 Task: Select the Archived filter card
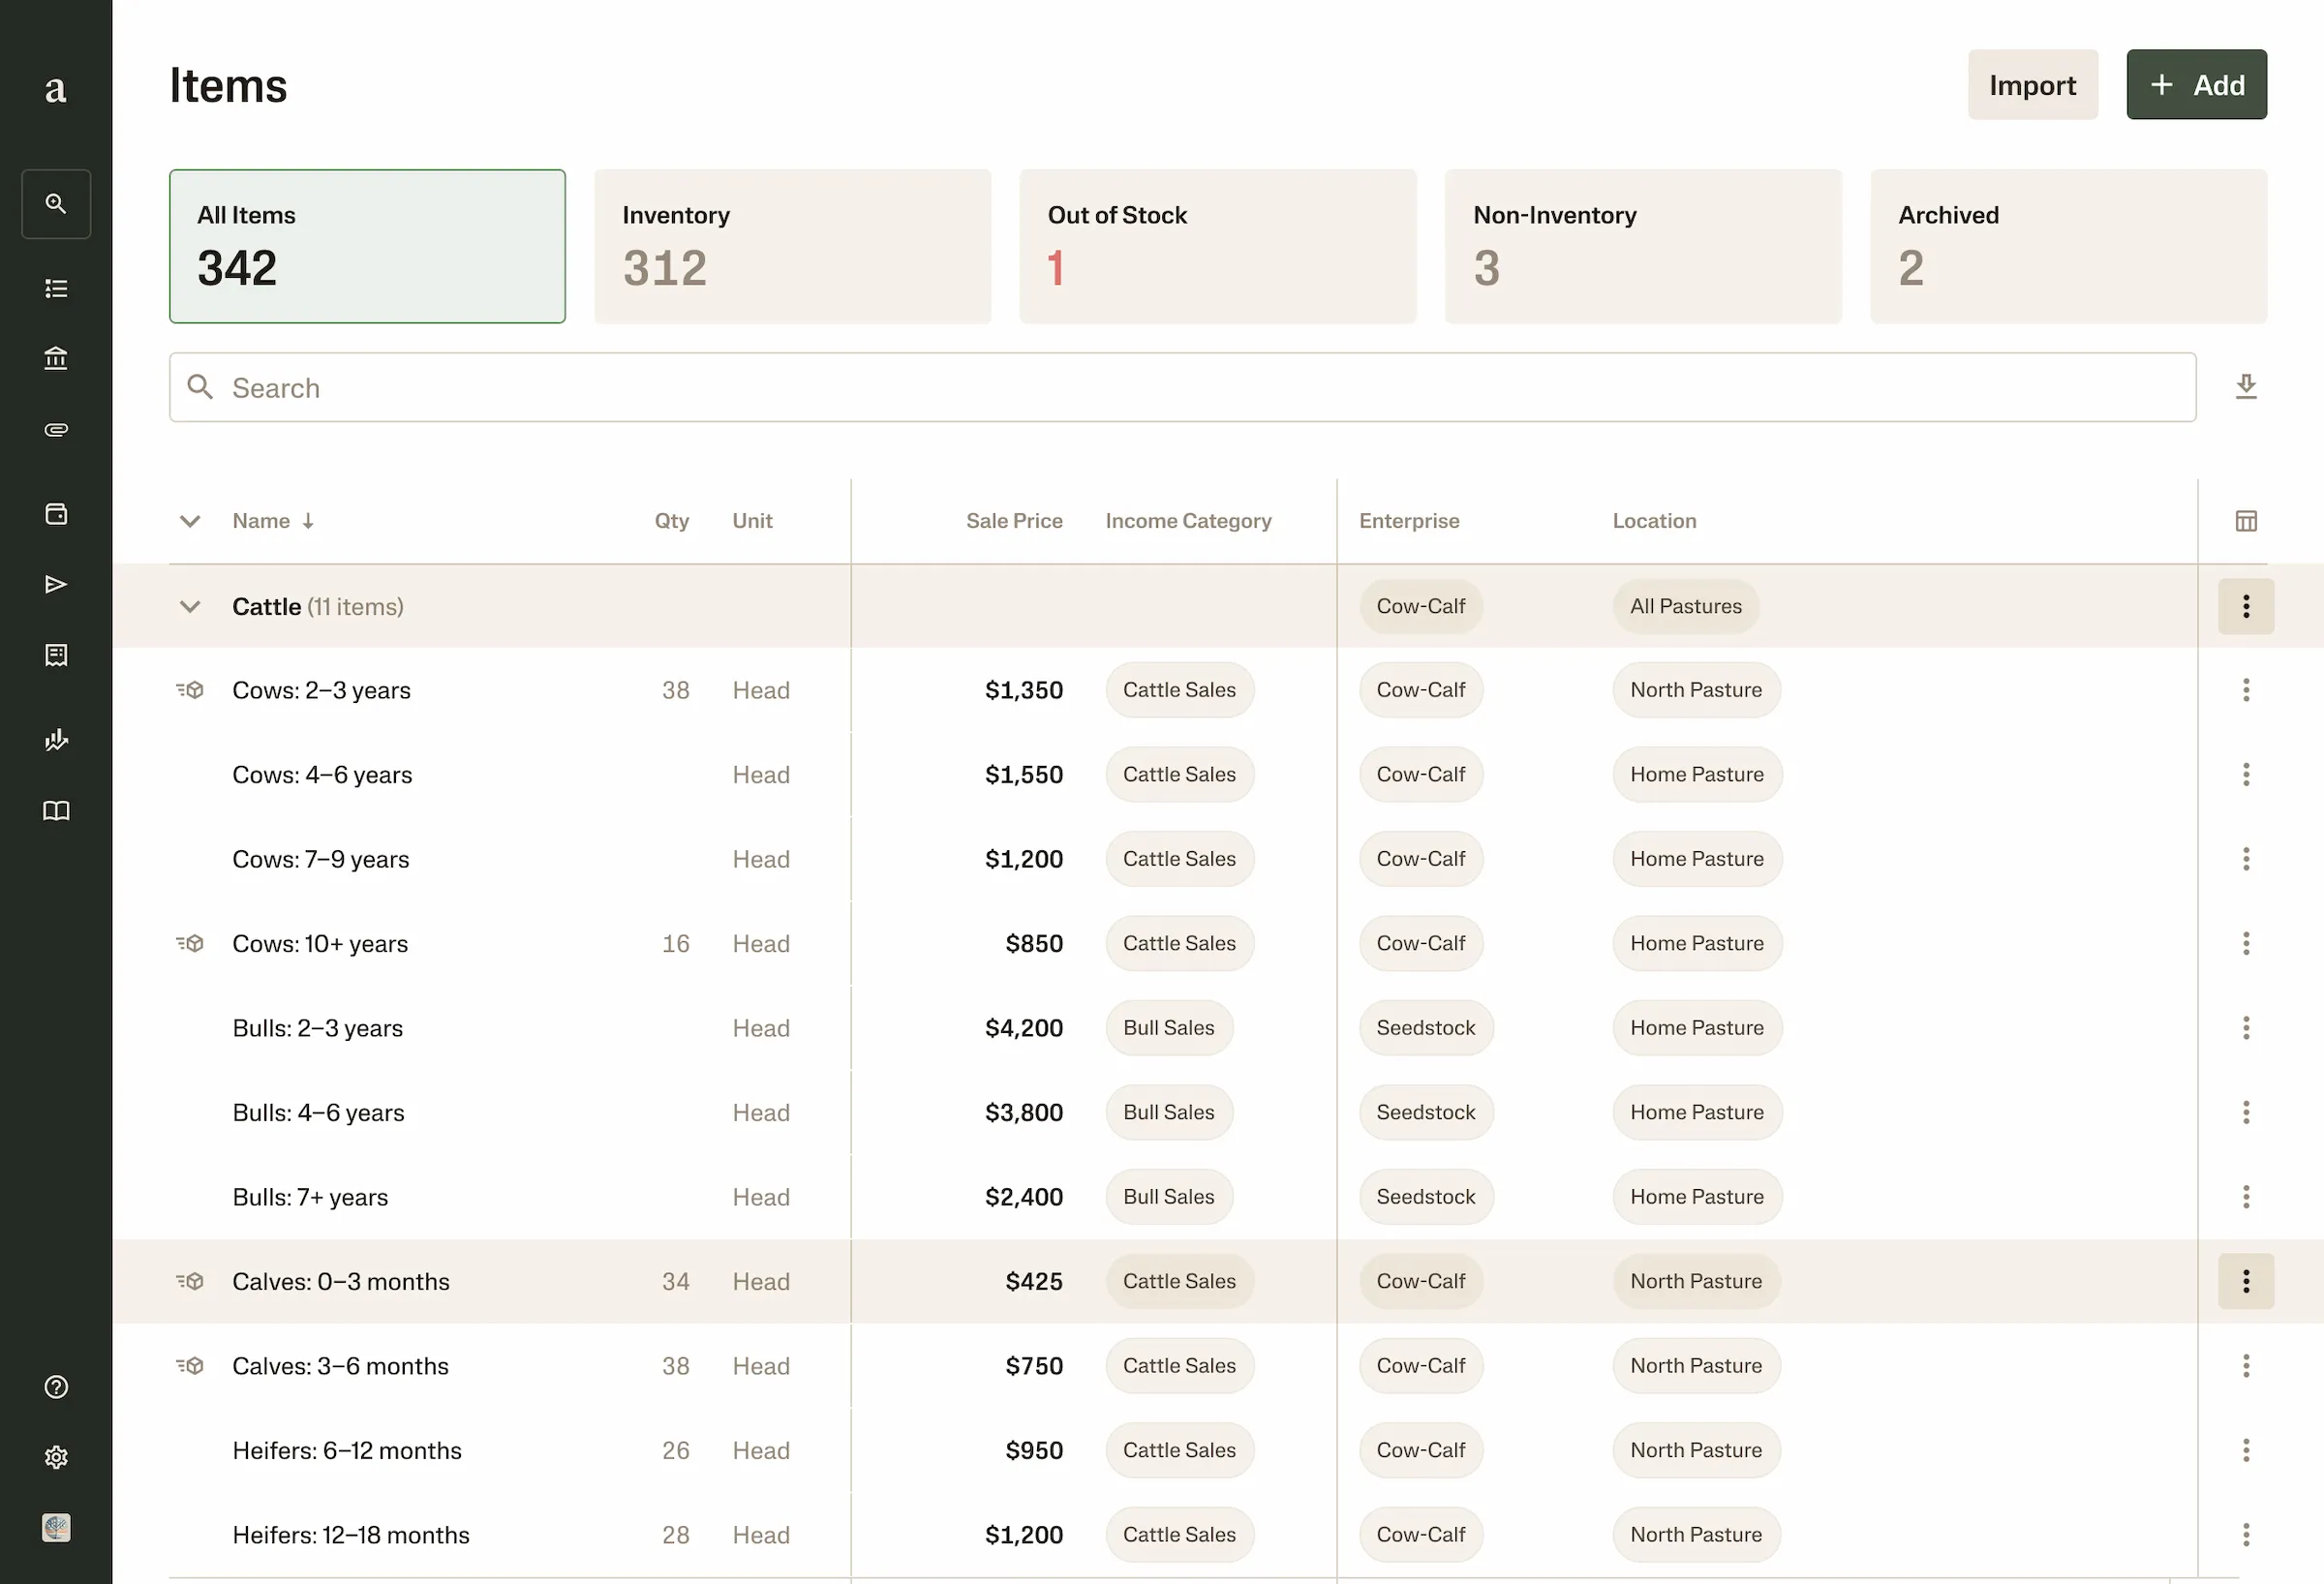[x=2067, y=245]
